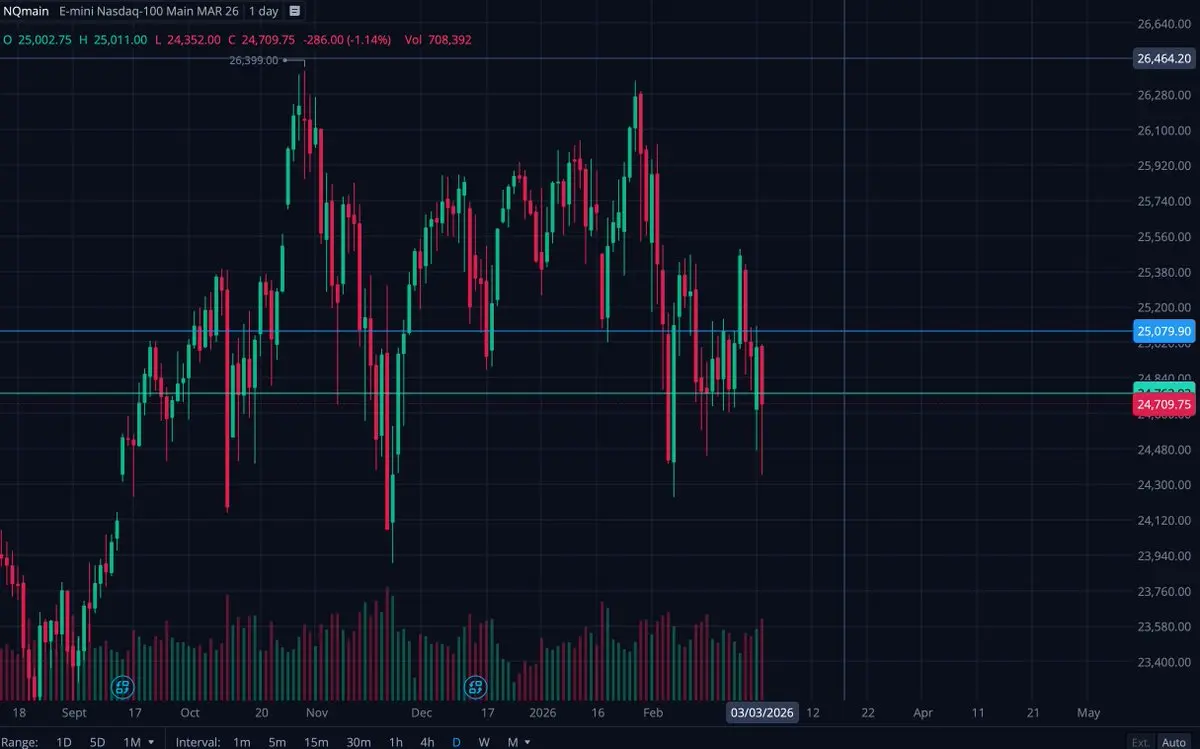Click the -286.00 (-1.14%) change readout
Screen dimensions: 1200x749
click(x=348, y=40)
